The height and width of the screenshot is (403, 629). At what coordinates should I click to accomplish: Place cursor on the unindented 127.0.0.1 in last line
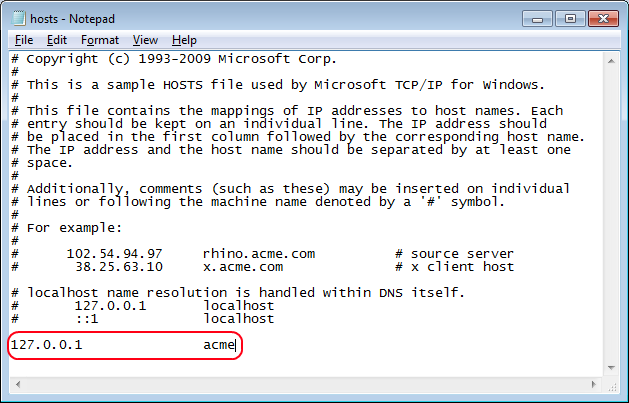coord(46,346)
